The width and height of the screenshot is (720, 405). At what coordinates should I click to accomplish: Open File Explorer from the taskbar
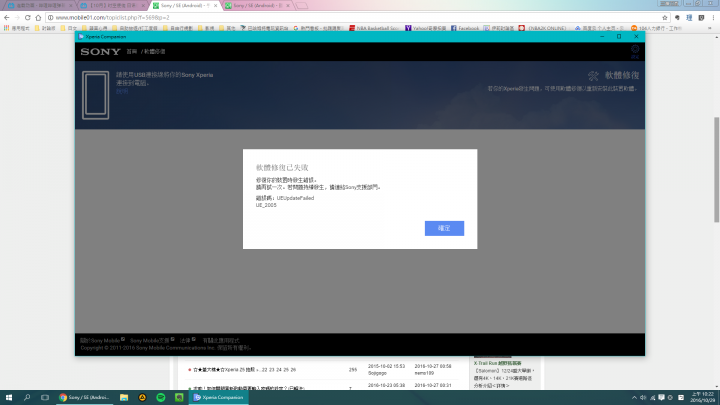point(124,398)
